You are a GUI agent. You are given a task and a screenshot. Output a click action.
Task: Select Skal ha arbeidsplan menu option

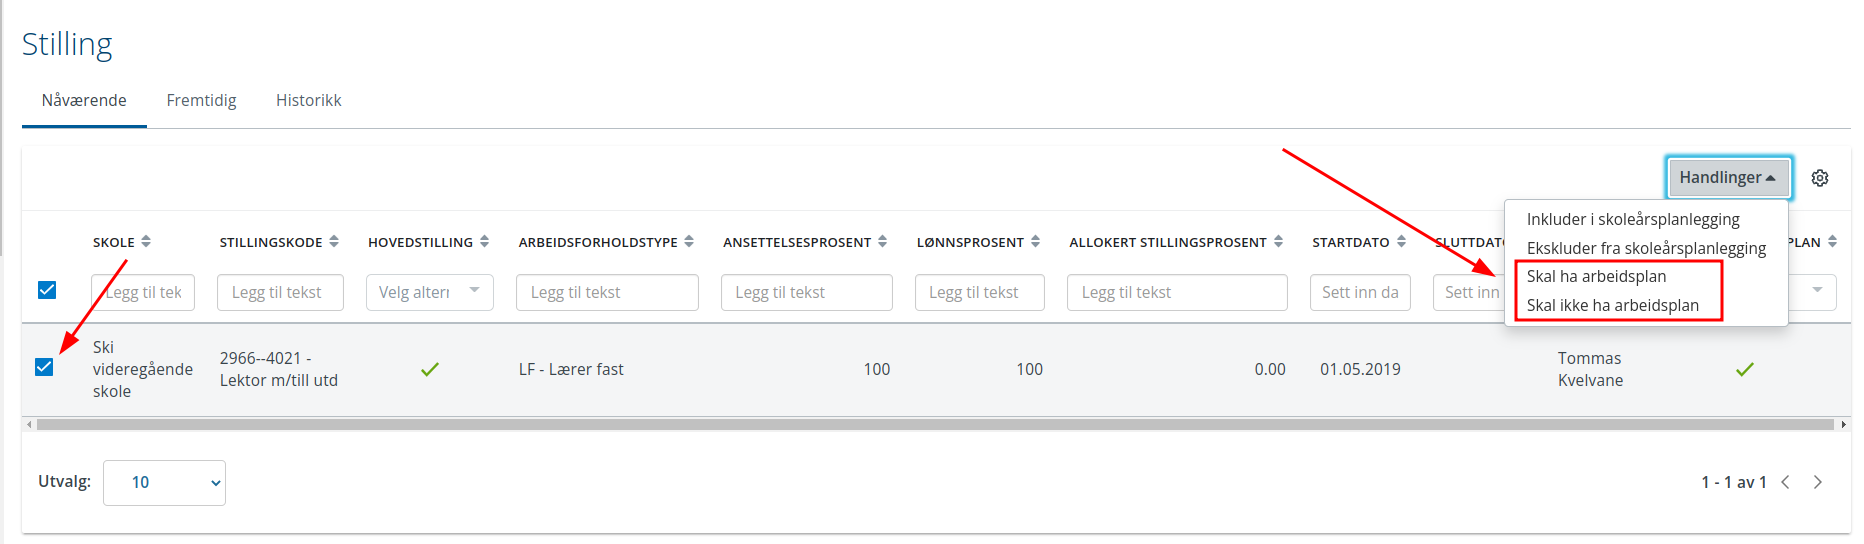(x=1596, y=277)
